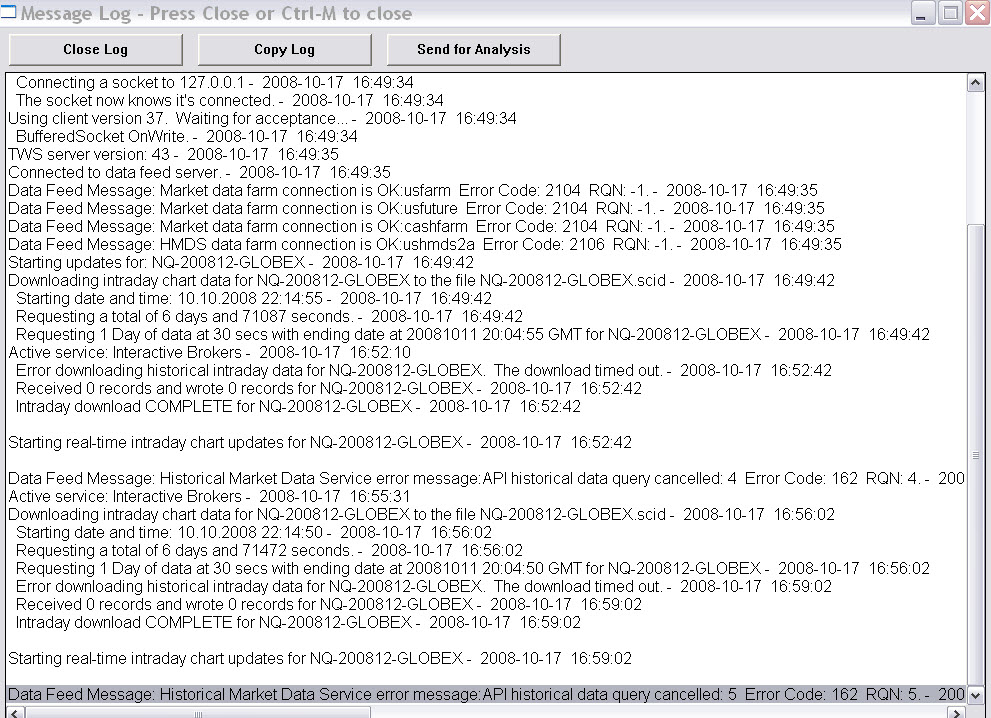Select 'Active service: Interactive Brokers' at 16:52:10

209,353
